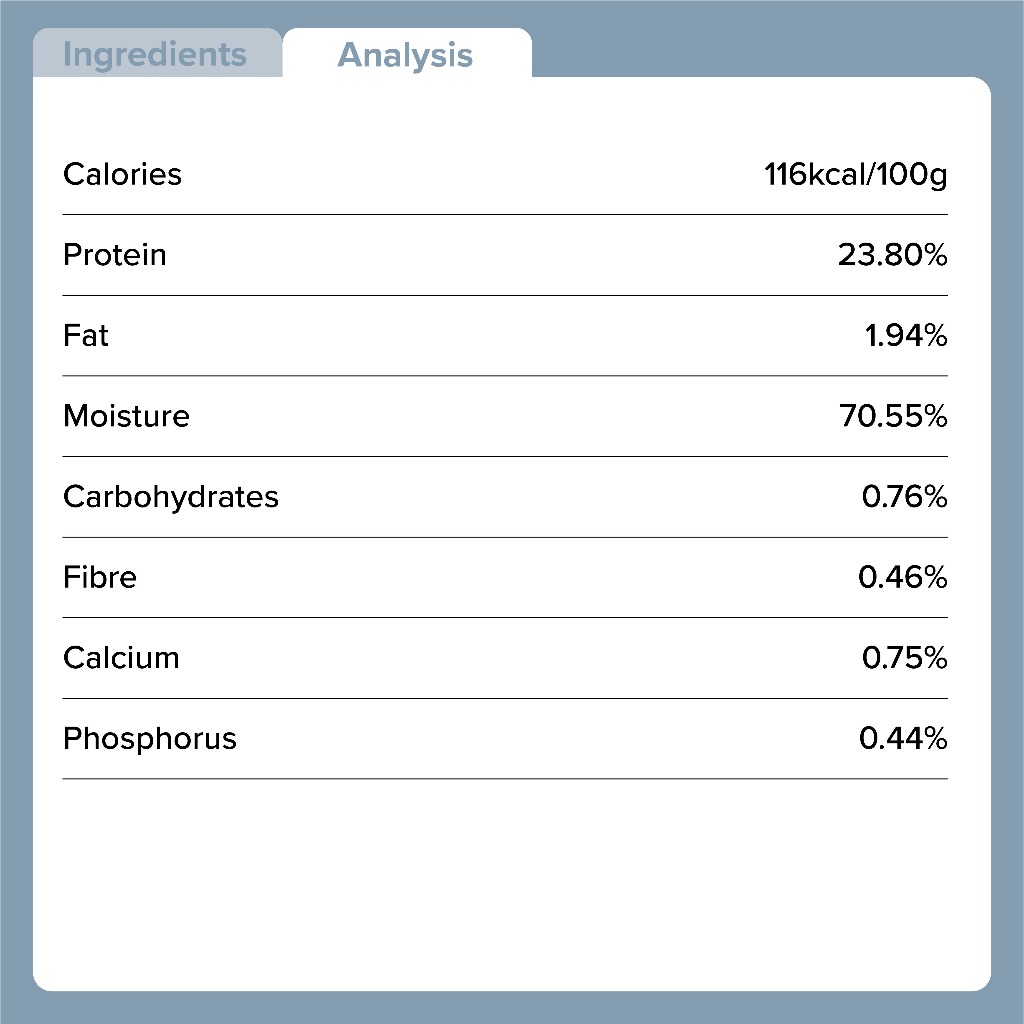This screenshot has width=1024, height=1024.
Task: Click the 0.76% carbohydrates value
Action: 904,497
